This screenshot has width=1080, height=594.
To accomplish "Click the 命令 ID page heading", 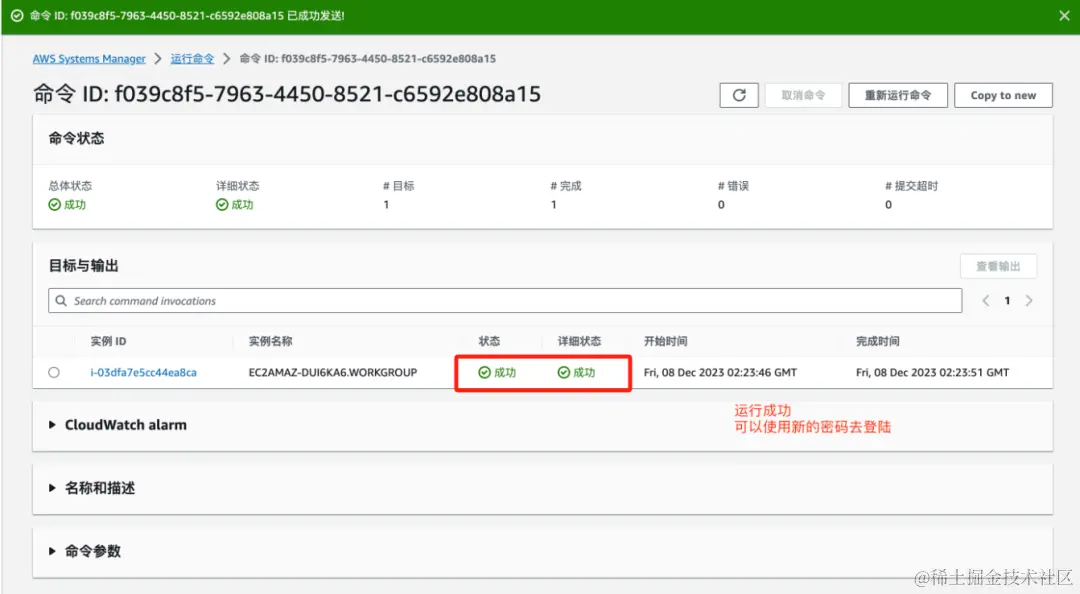I will pos(287,94).
